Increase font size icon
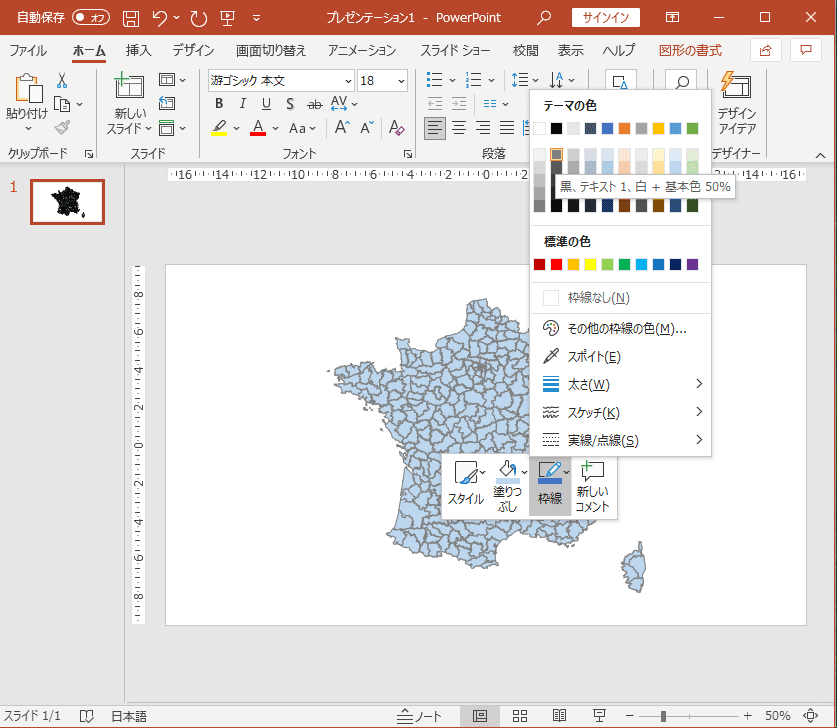This screenshot has width=837, height=728. pos(342,128)
